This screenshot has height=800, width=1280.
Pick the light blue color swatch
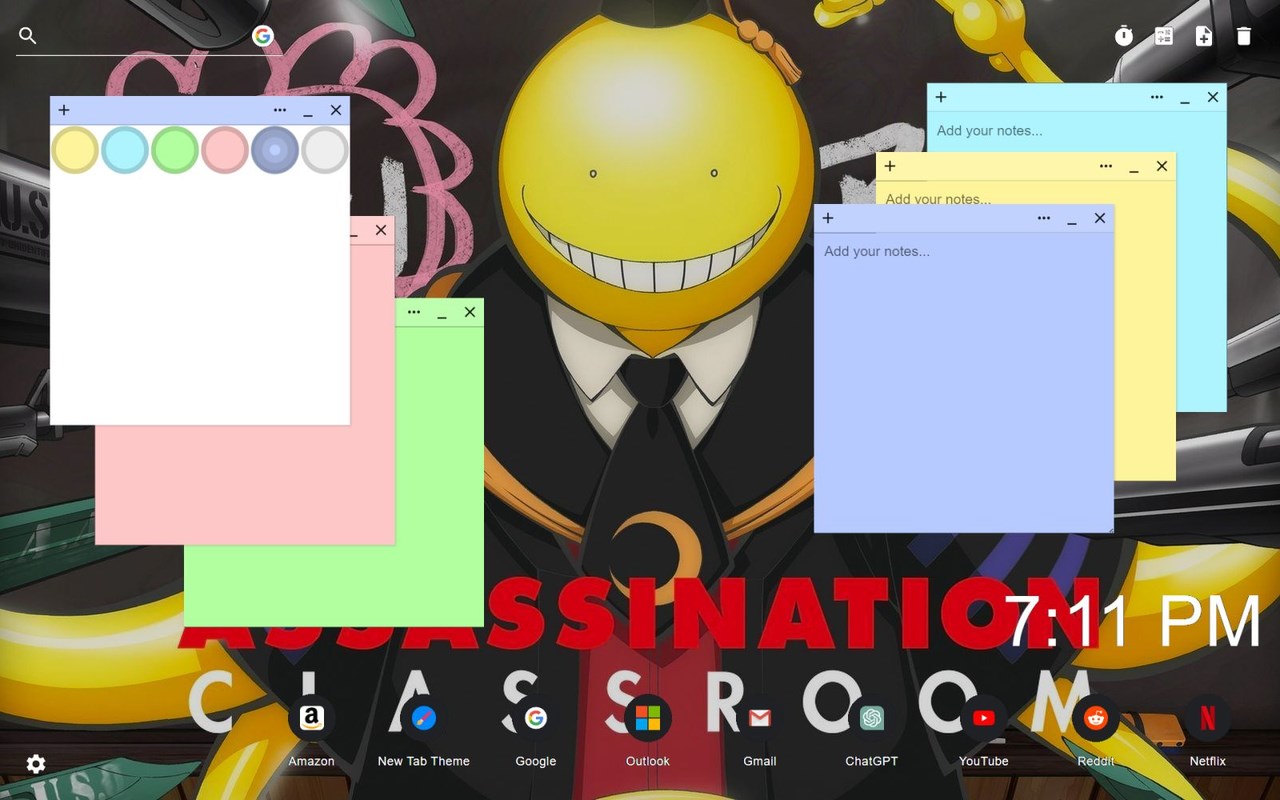click(125, 150)
